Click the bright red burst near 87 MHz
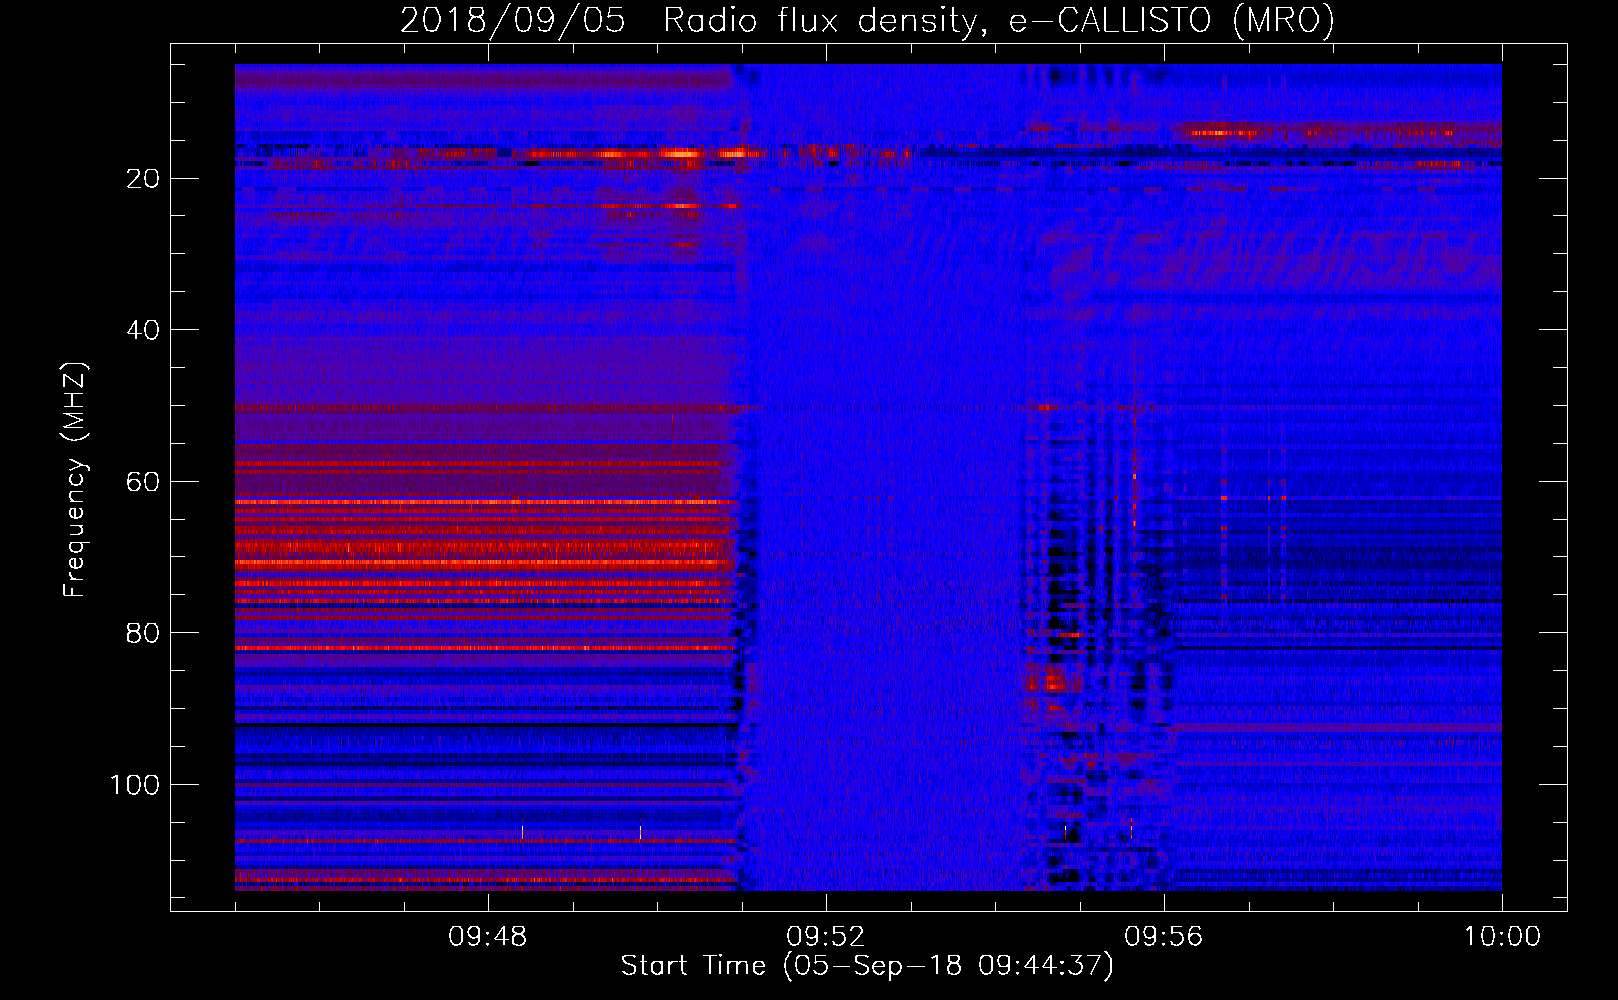This screenshot has height=1000, width=1618. (x=1053, y=682)
